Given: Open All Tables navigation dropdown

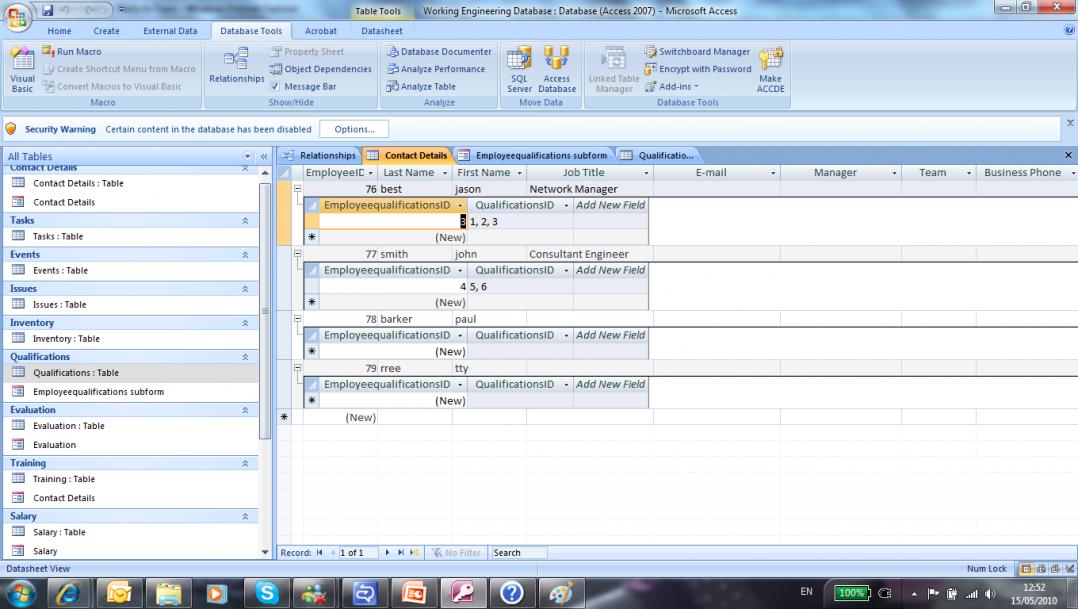Looking at the screenshot, I should point(247,157).
